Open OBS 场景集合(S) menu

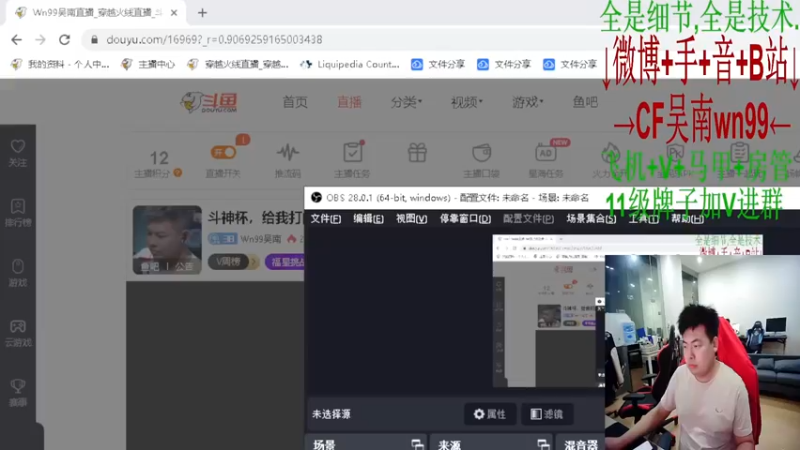coord(591,218)
